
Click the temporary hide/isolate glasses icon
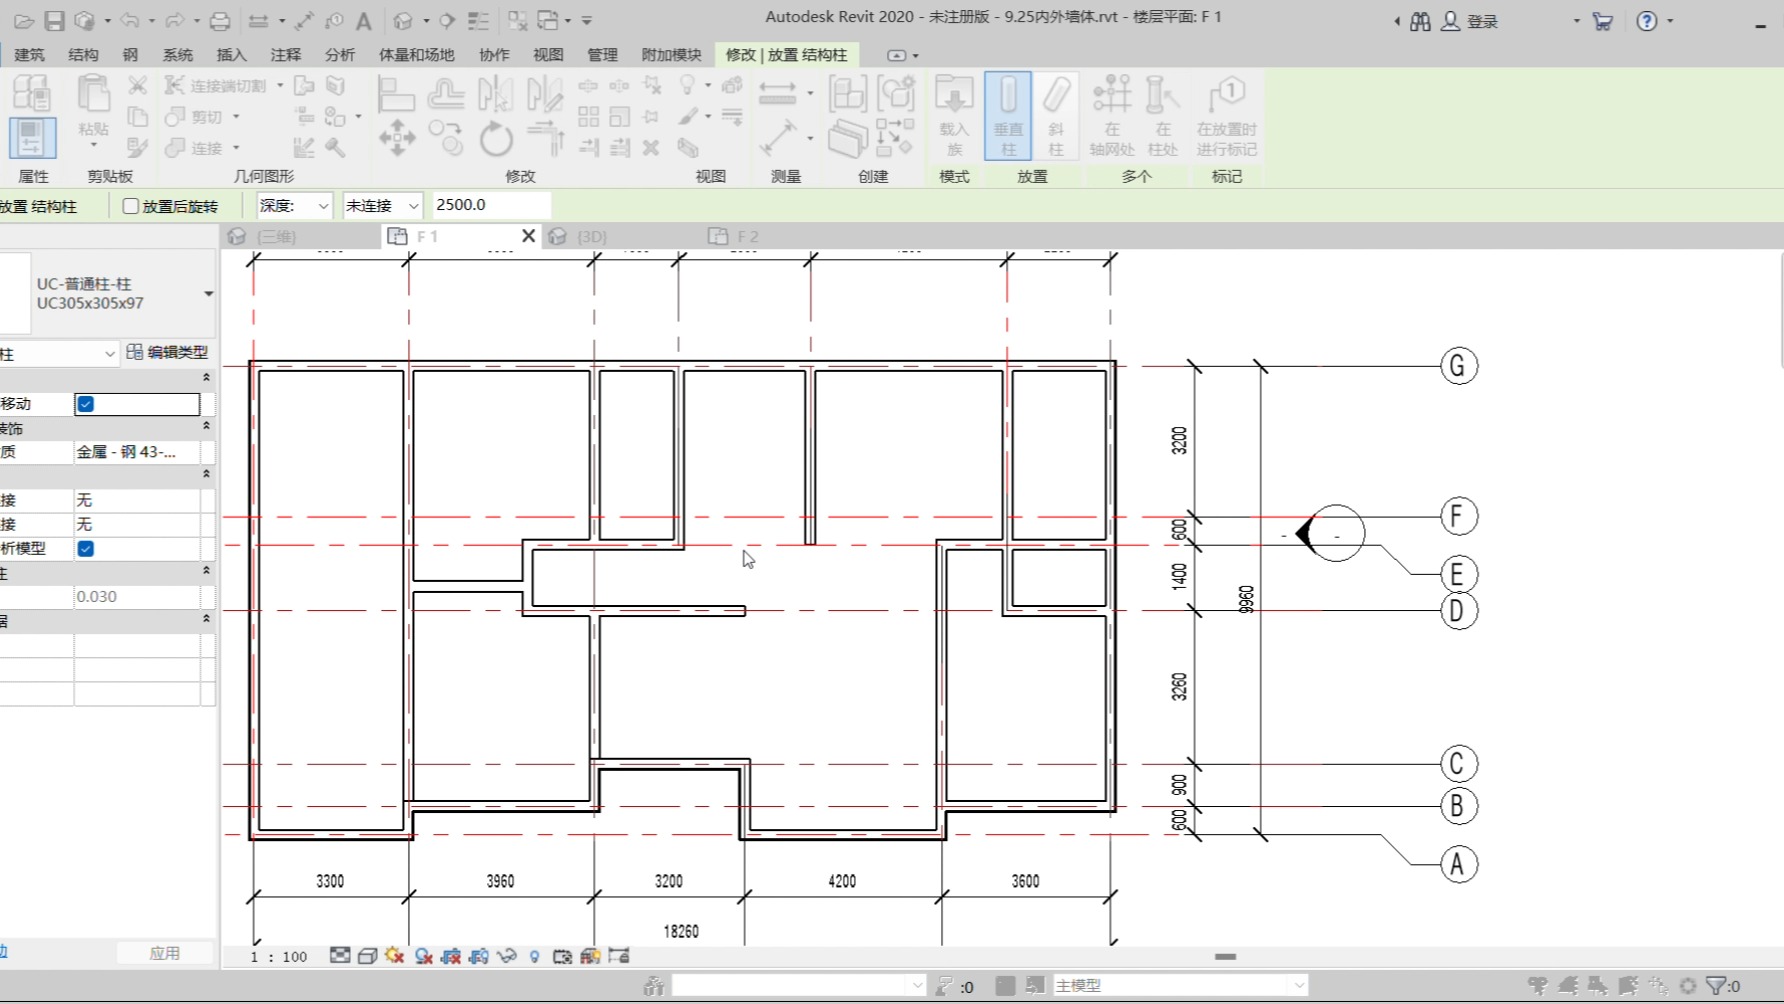[508, 956]
